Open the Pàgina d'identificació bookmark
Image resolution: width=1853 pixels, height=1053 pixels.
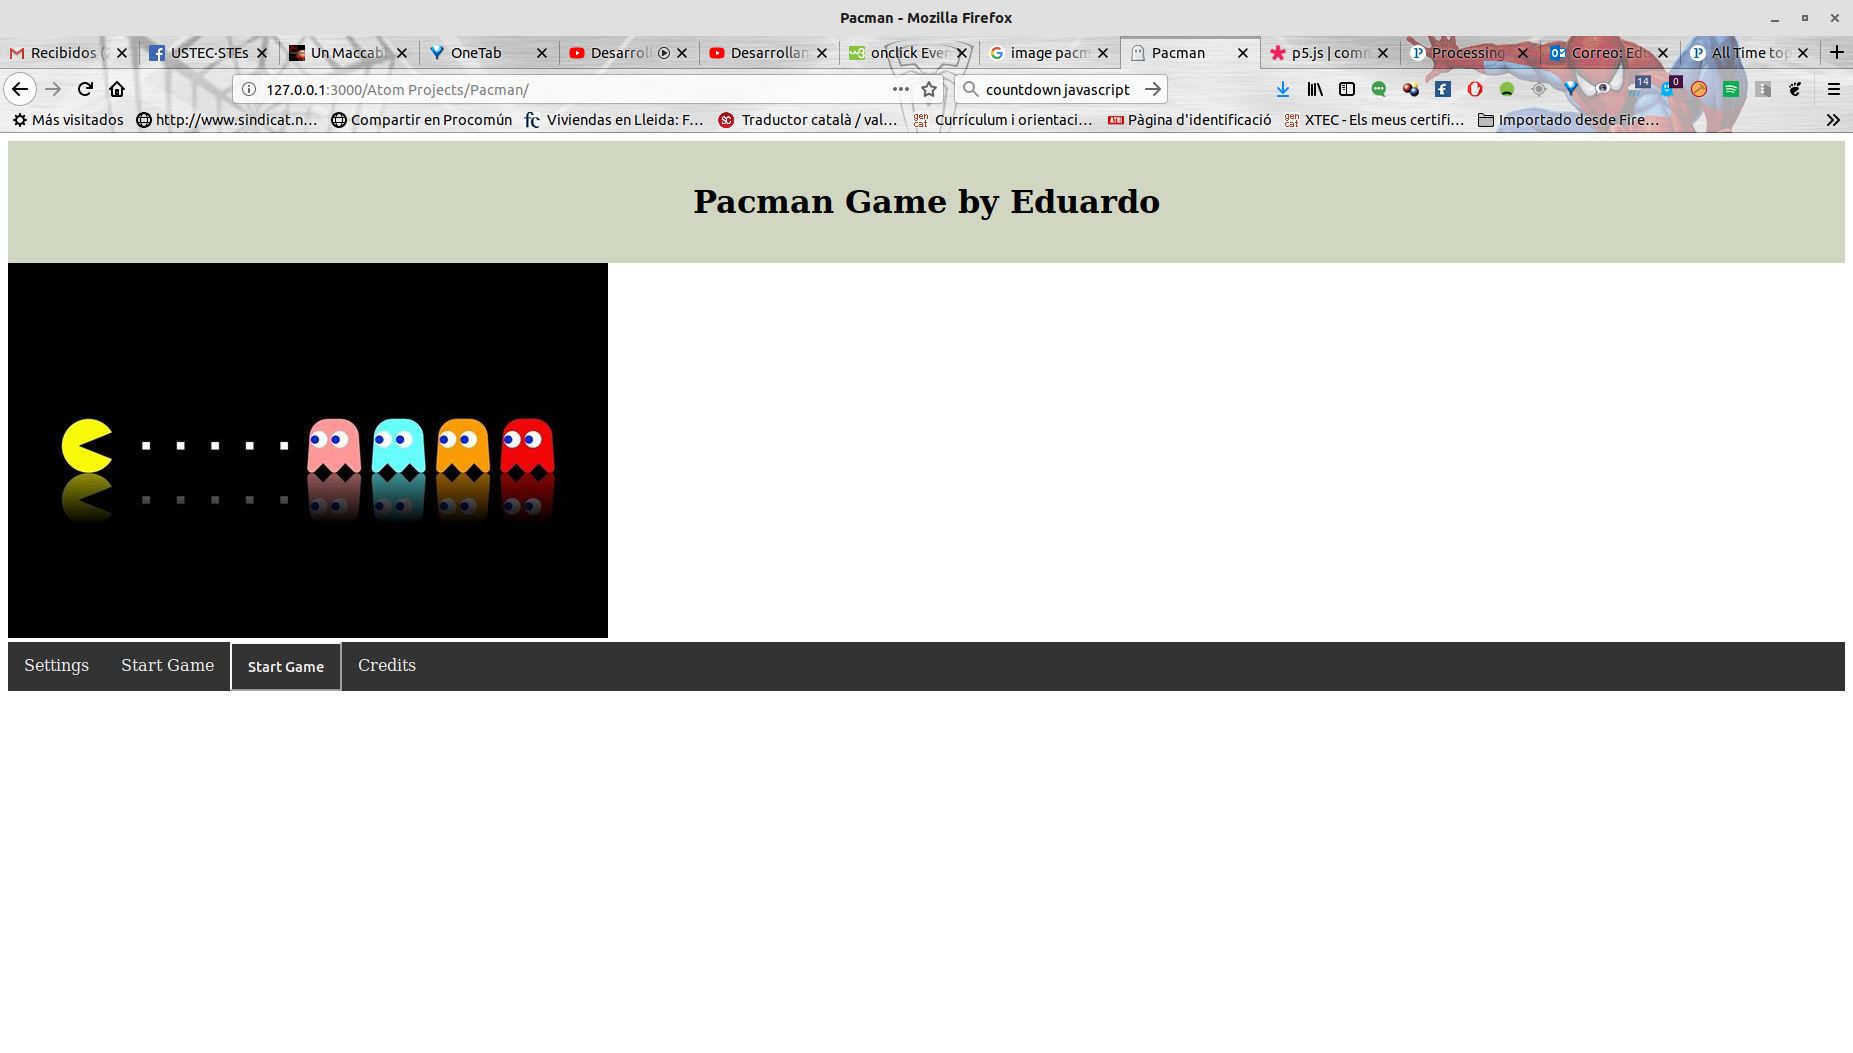tap(1189, 120)
